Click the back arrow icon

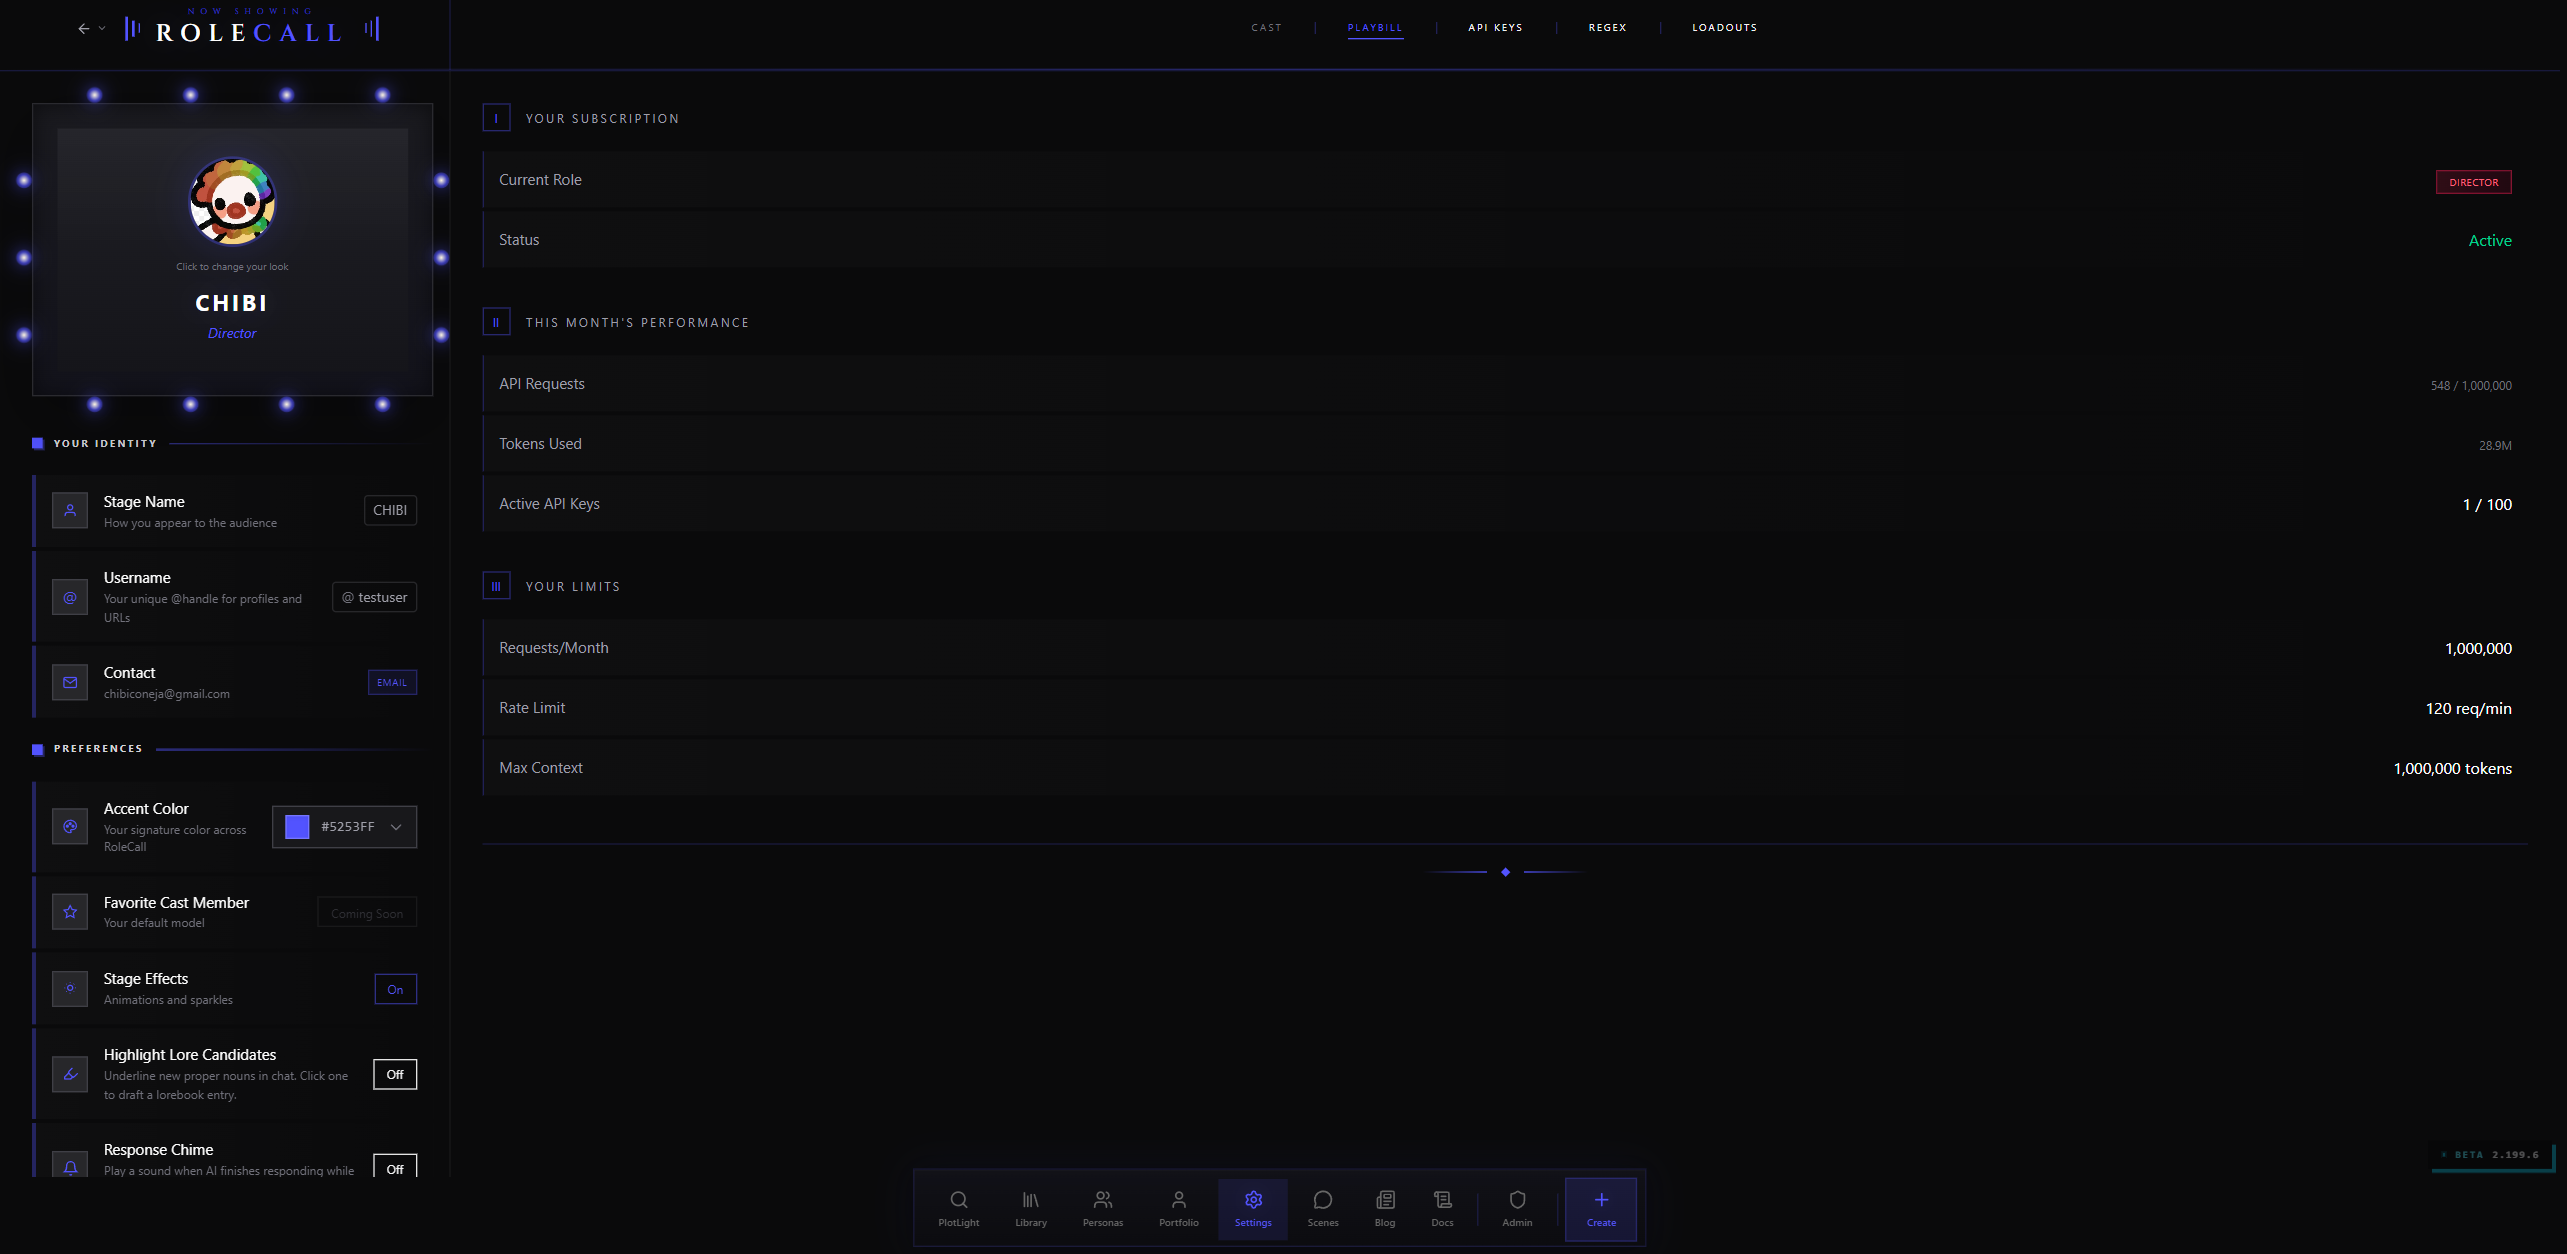click(84, 29)
